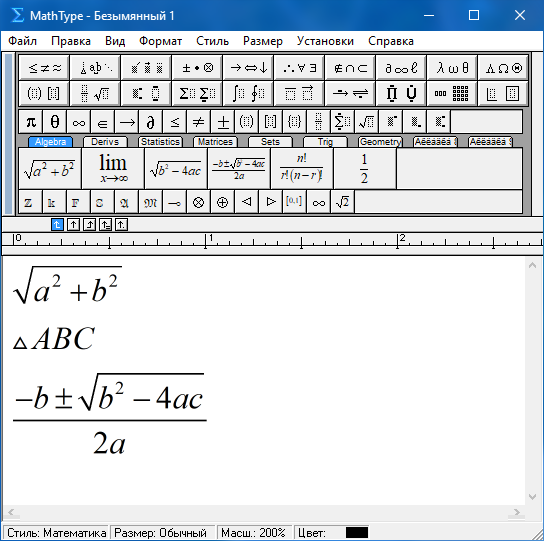Insert the circled plus symbol
Image resolution: width=544 pixels, height=541 pixels.
pos(222,202)
